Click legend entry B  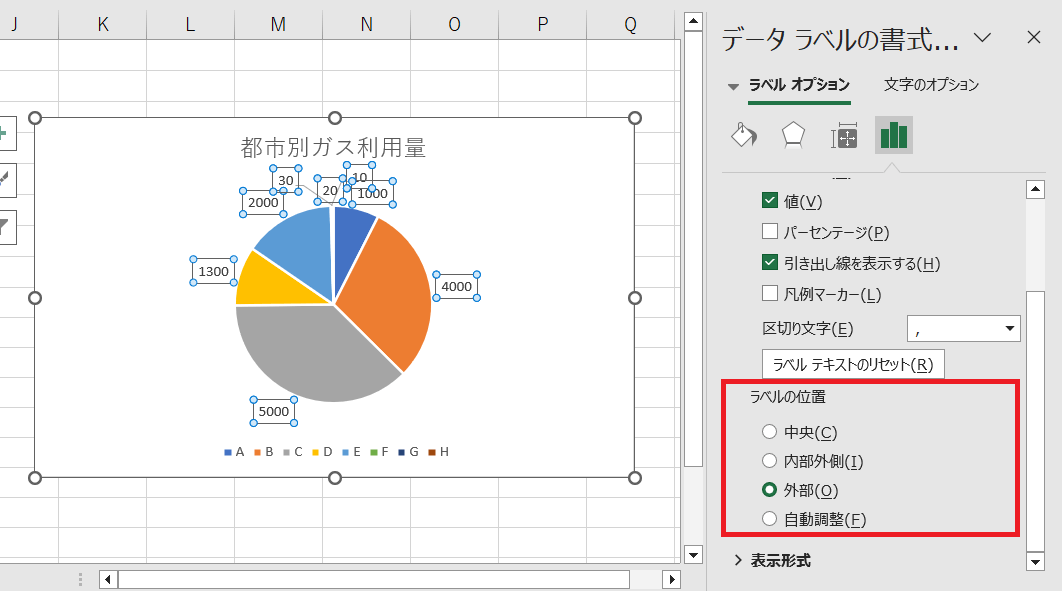pyautogui.click(x=263, y=452)
